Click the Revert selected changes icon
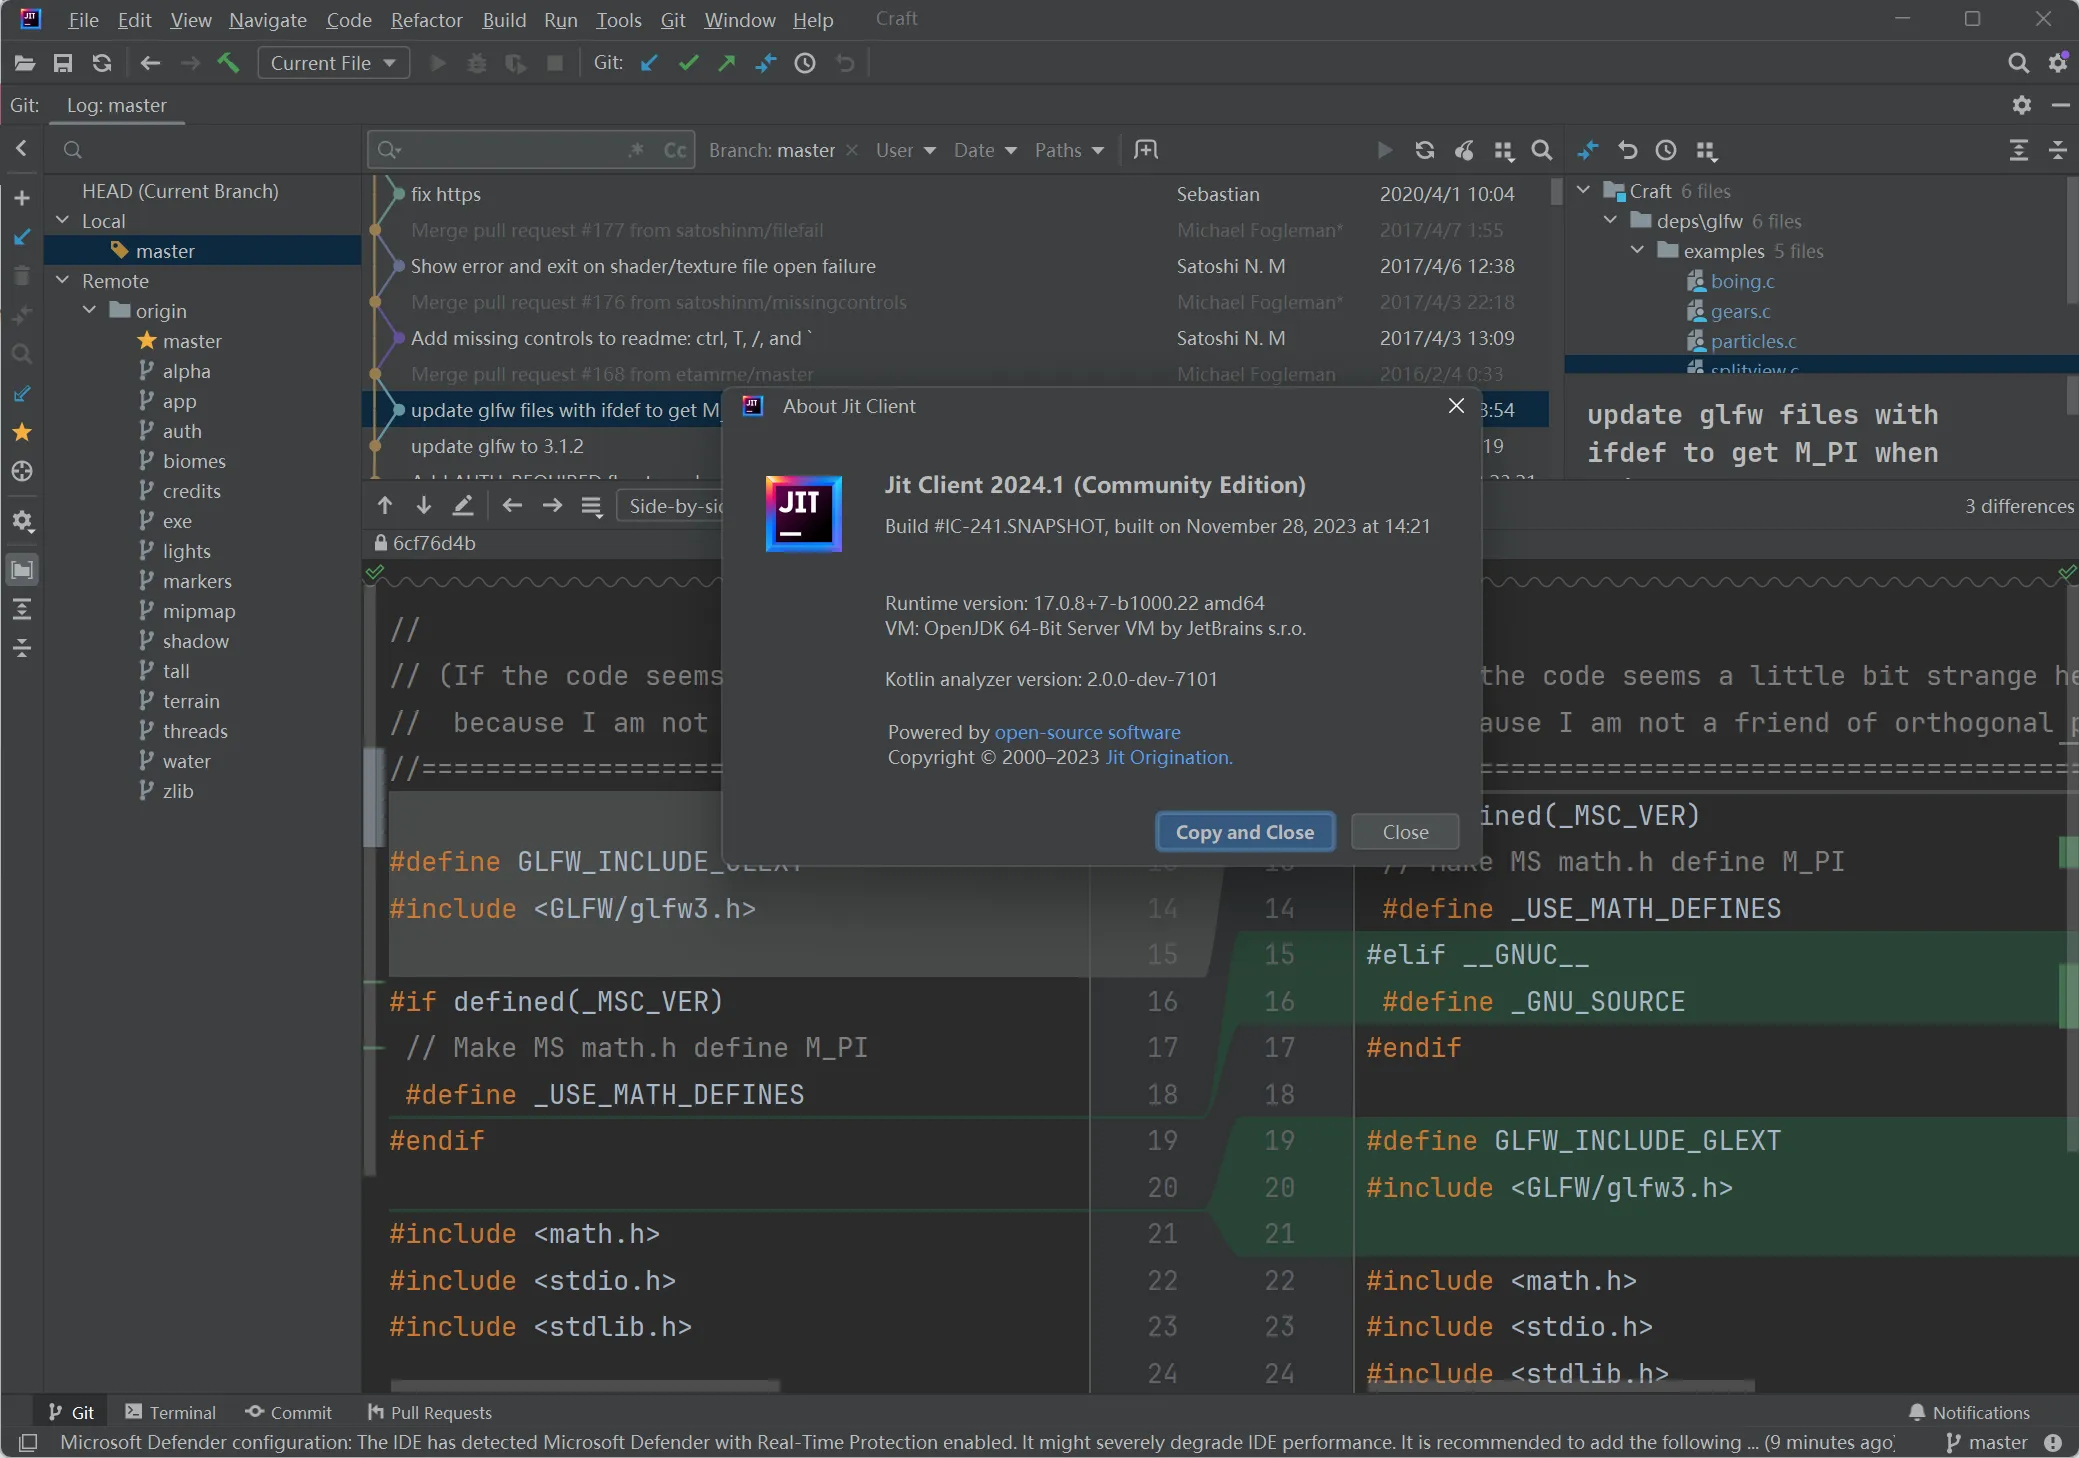Screen dimensions: 2079x1458 coord(1627,150)
